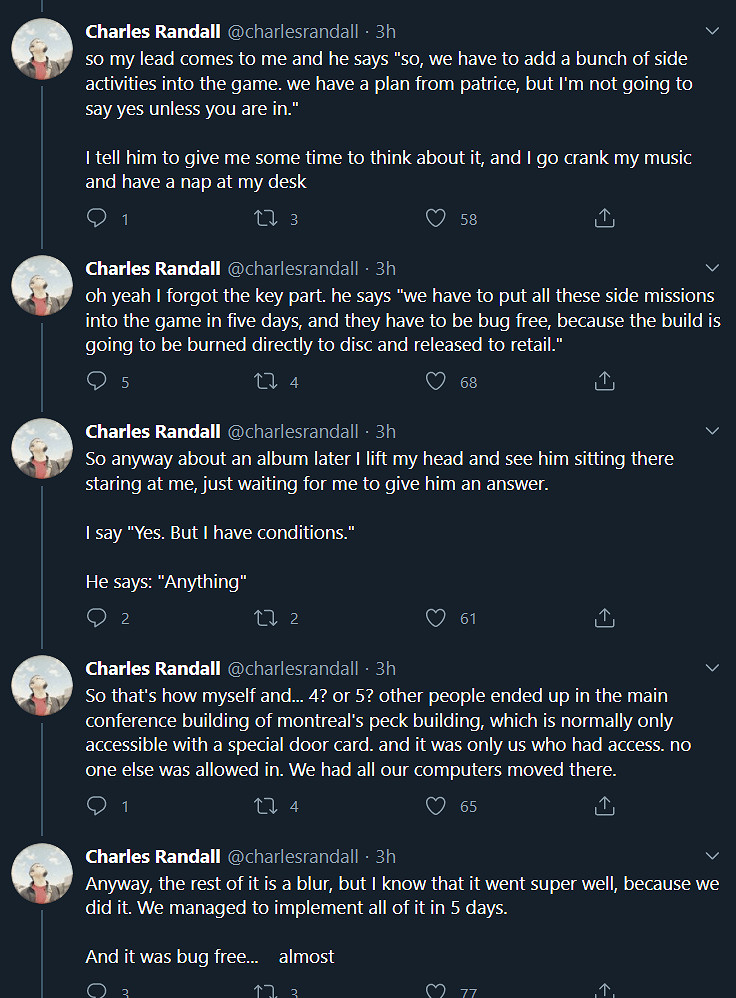The width and height of the screenshot is (736, 998).
Task: Retweet the 'side activities' tweet
Action: pyautogui.click(x=266, y=218)
